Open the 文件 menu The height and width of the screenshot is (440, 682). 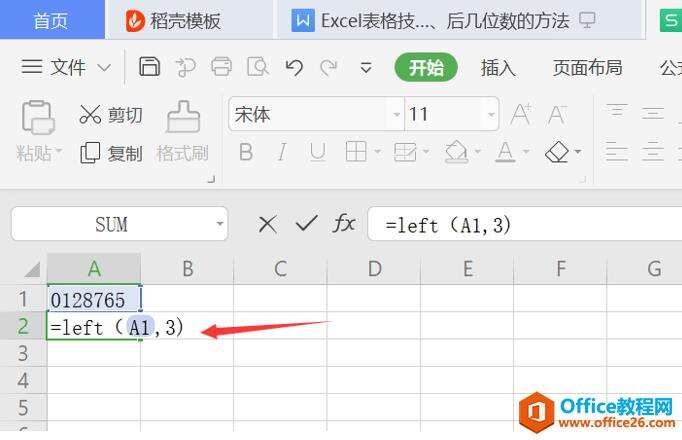coord(53,67)
